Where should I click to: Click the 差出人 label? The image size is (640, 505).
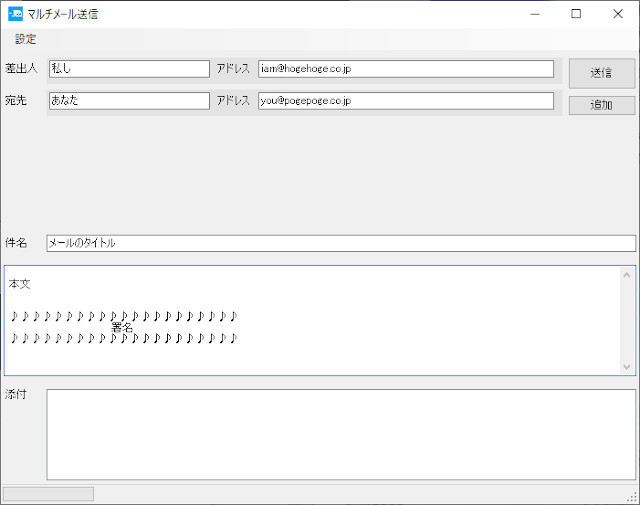coord(21,68)
